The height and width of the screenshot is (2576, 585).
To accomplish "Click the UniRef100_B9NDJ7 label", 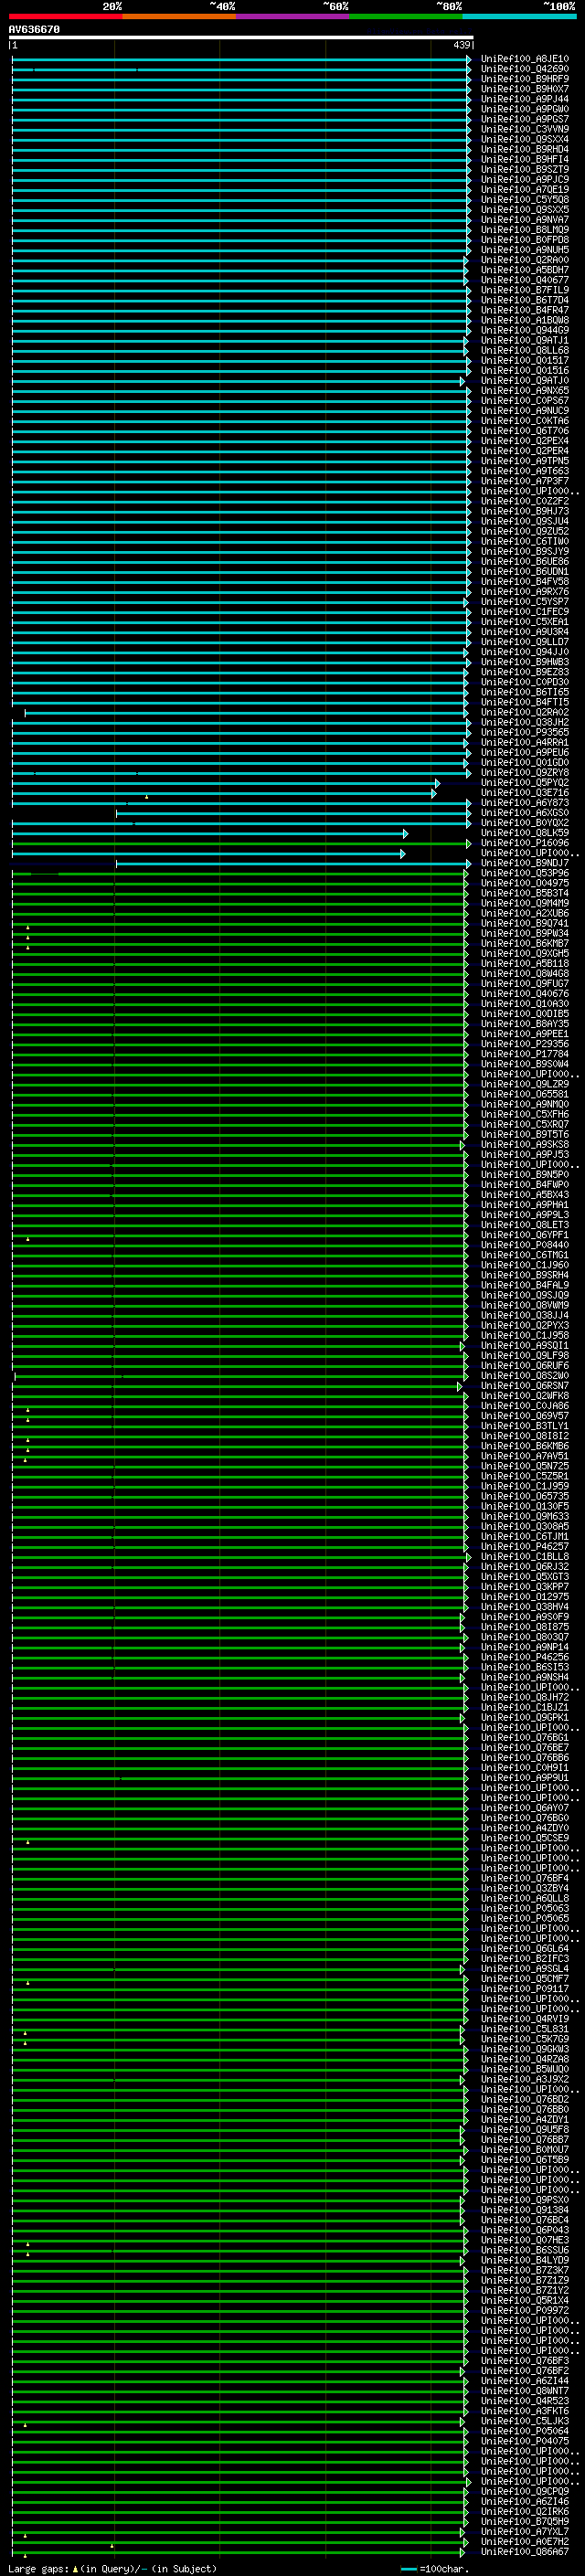I will pyautogui.click(x=525, y=863).
